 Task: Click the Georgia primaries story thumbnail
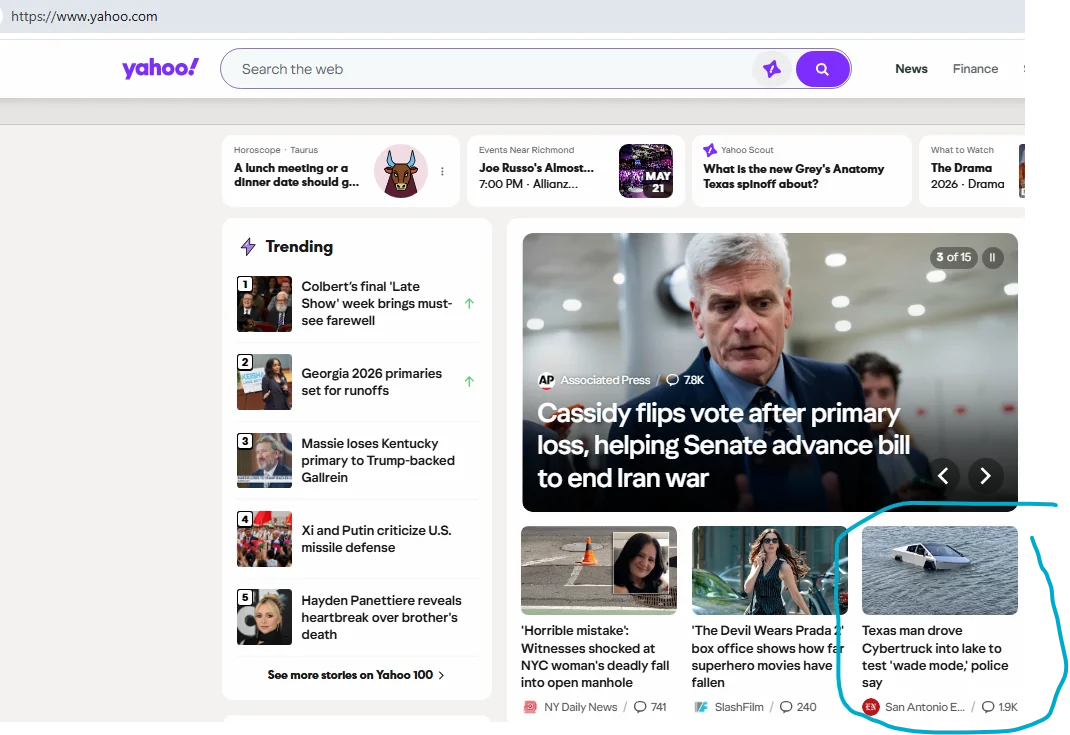pos(264,381)
